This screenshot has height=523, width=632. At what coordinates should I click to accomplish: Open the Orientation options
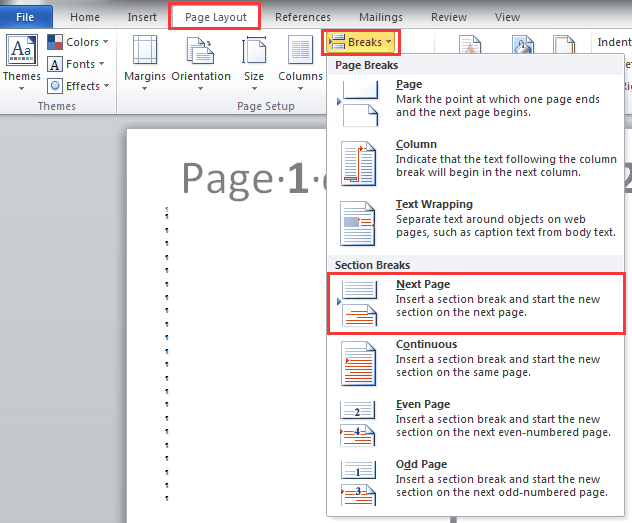pos(201,58)
